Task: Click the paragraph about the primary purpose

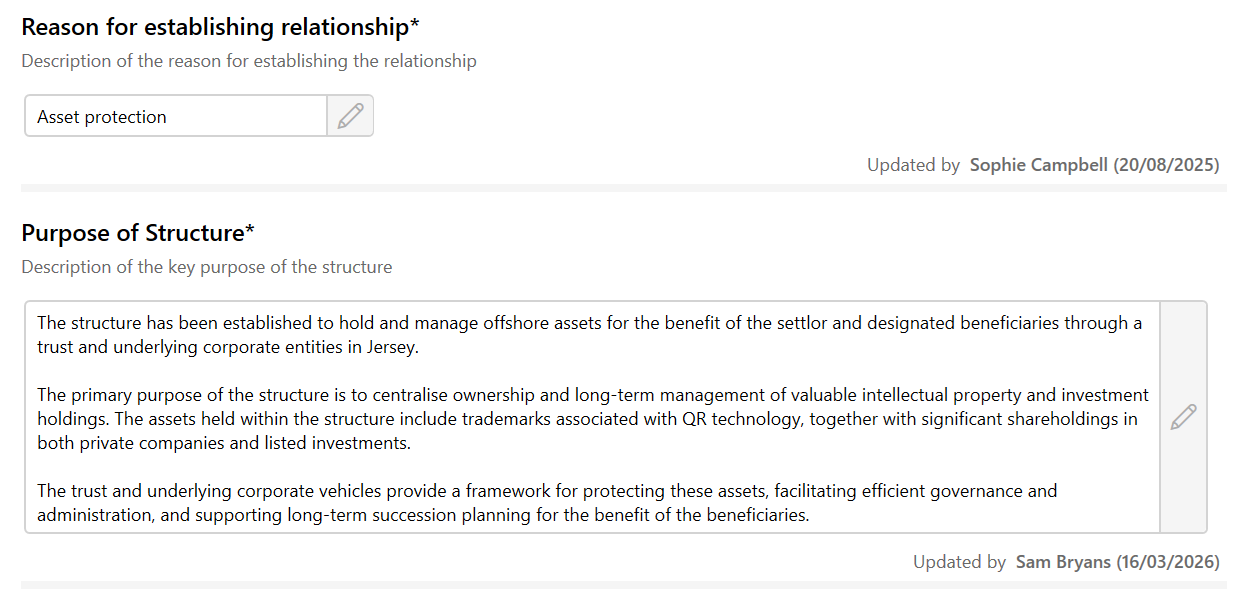Action: click(x=590, y=419)
